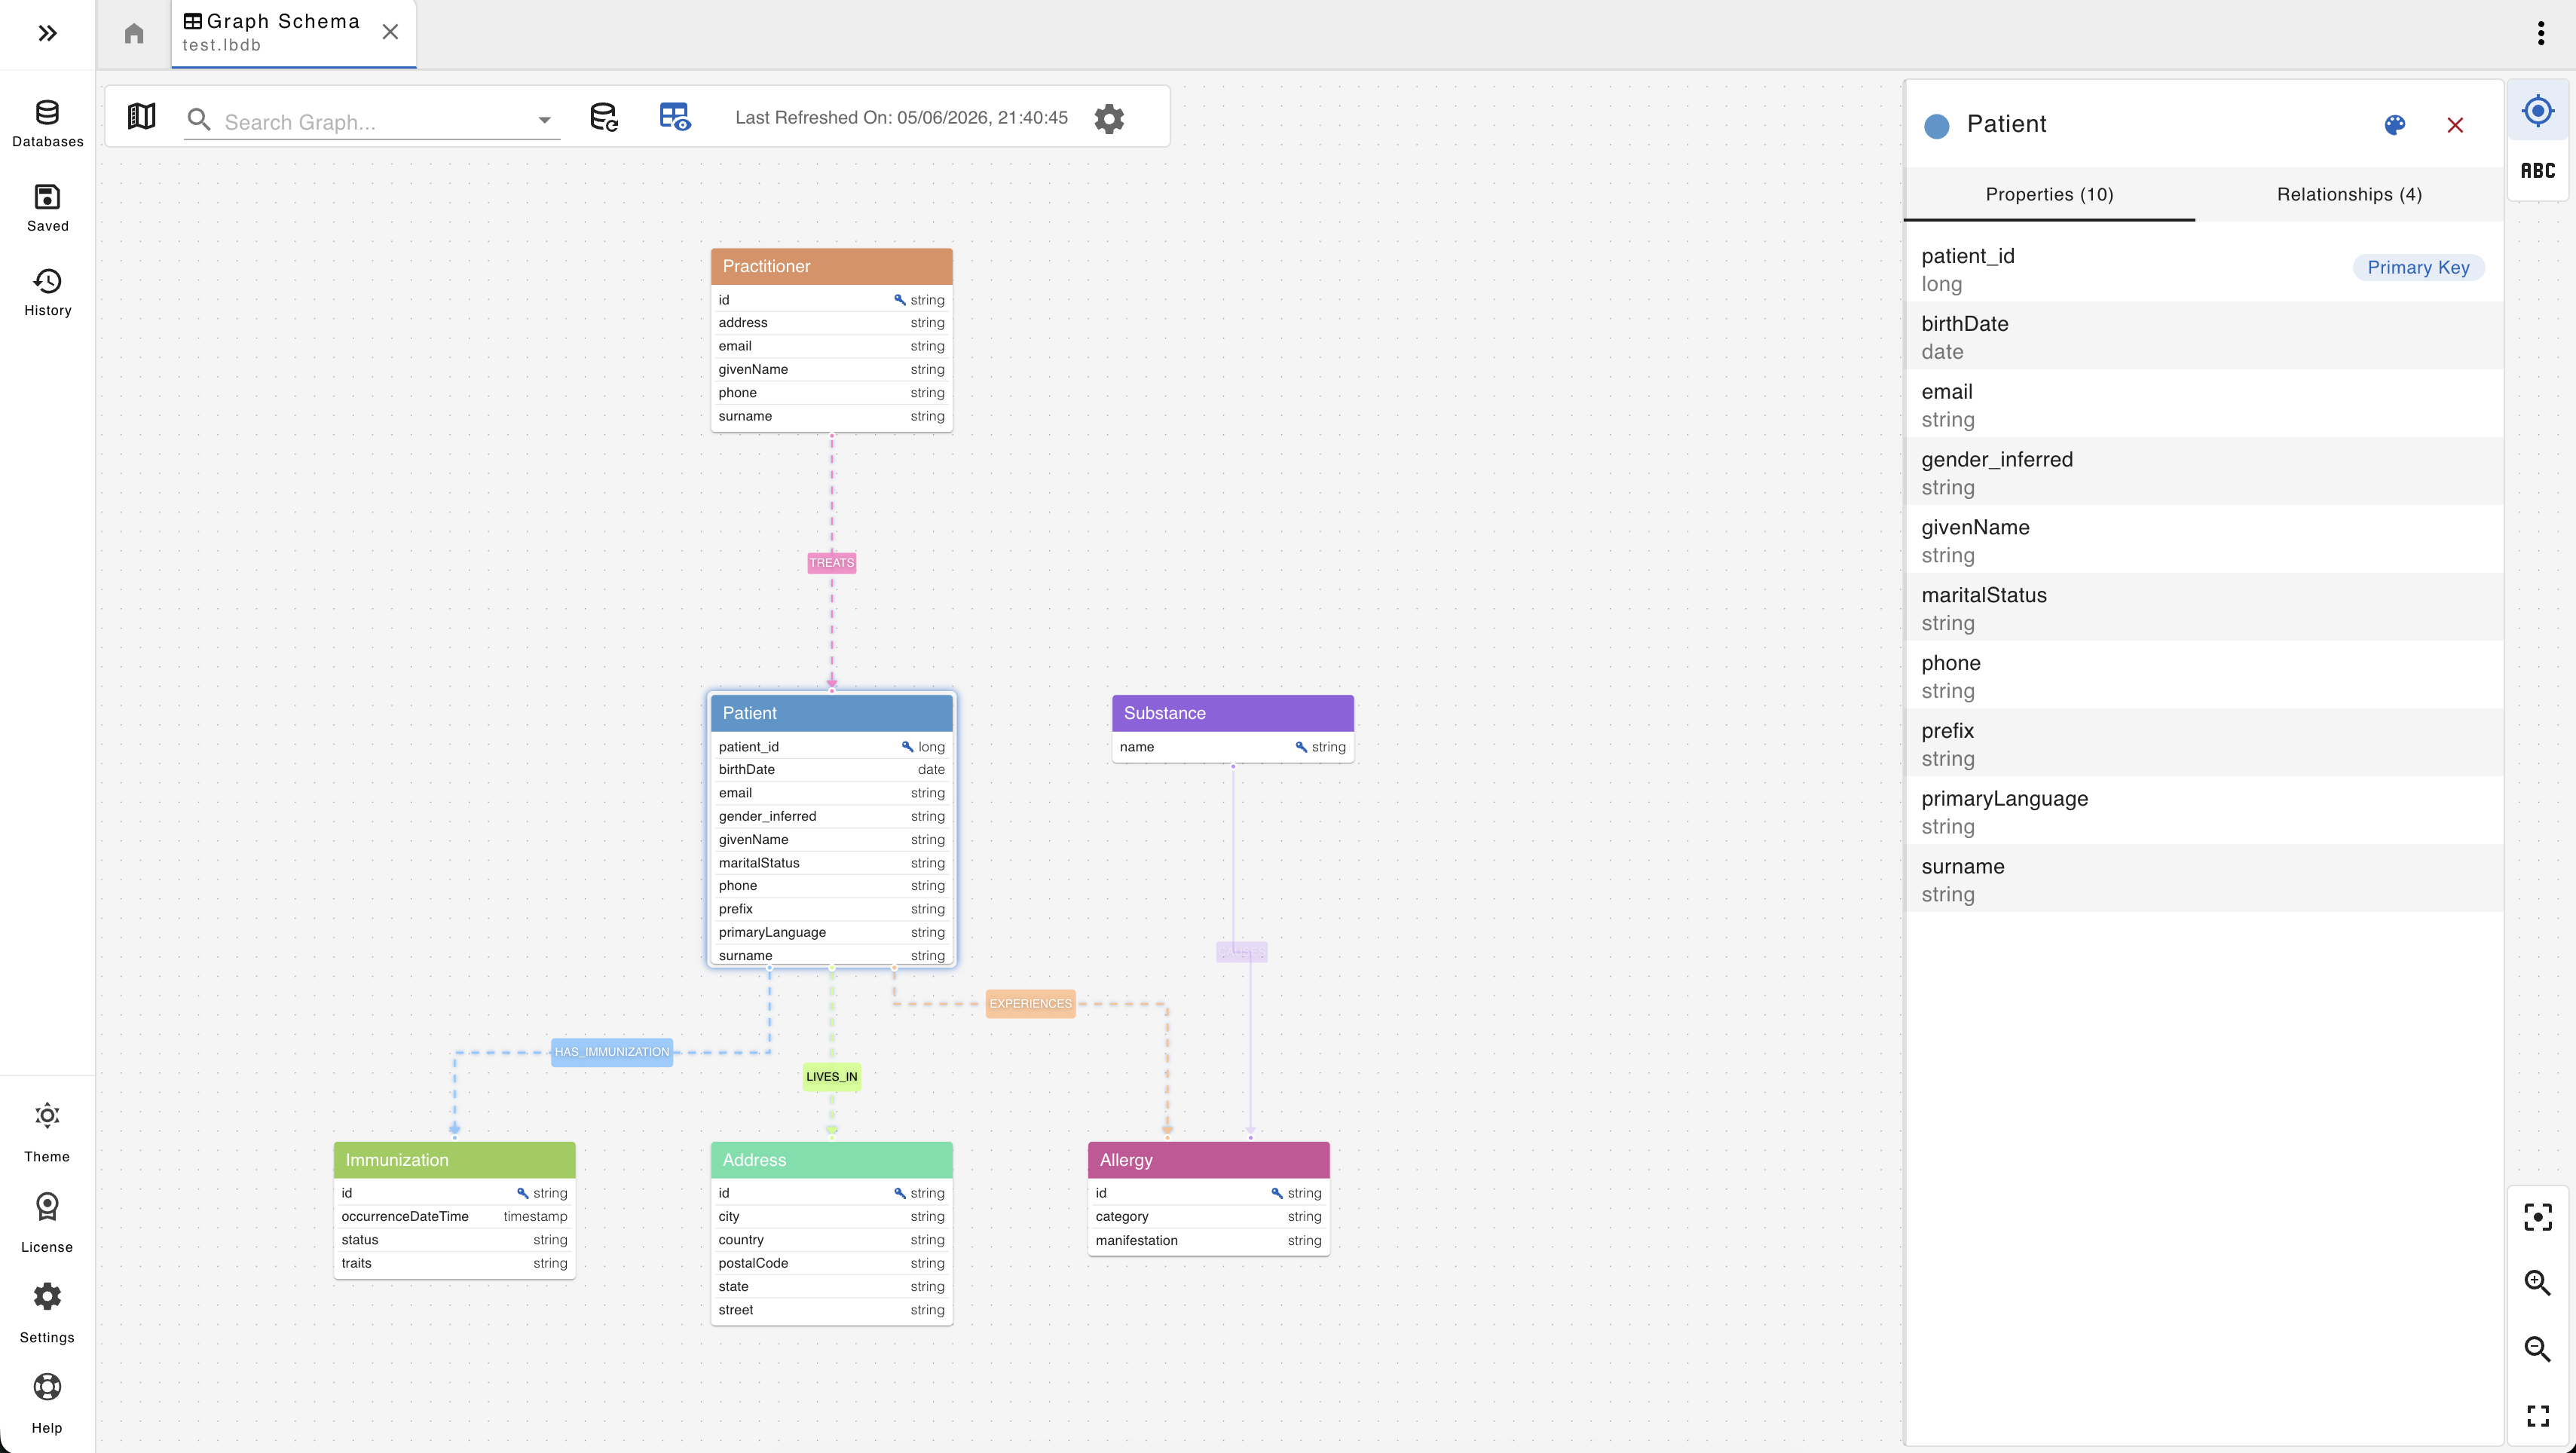Select the Properties (10) tab

[2049, 194]
